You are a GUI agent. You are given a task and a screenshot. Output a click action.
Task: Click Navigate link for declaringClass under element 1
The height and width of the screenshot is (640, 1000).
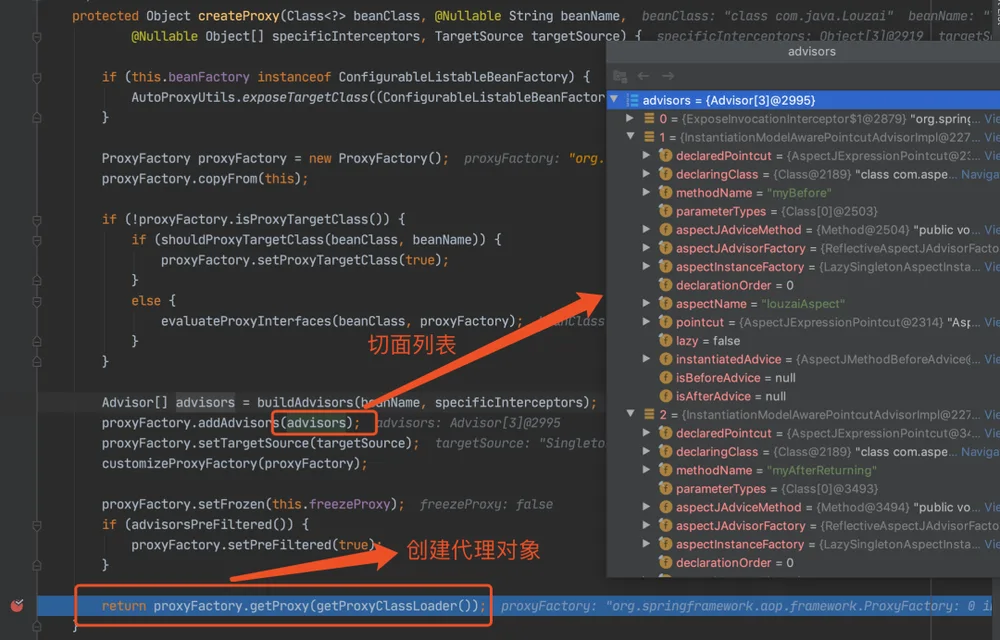click(x=980, y=174)
